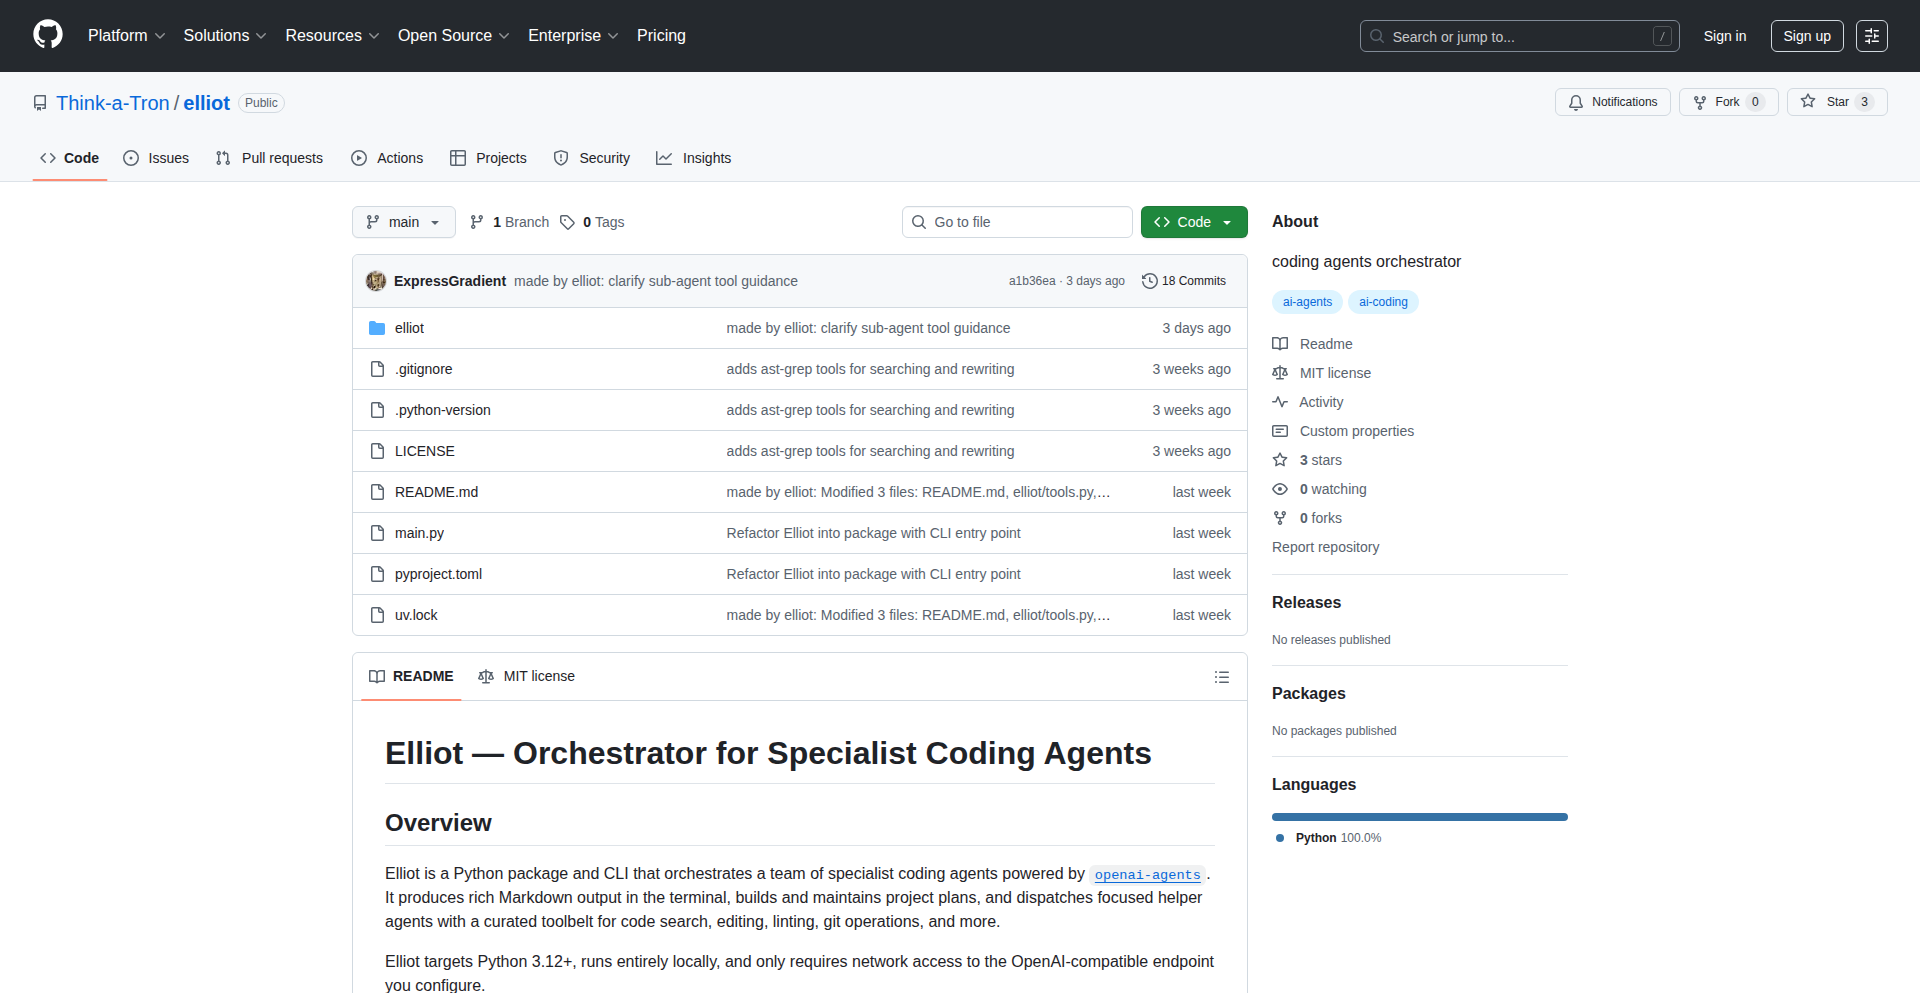The height and width of the screenshot is (993, 1920).
Task: Select the ai-agents topic tag
Action: [x=1307, y=302]
